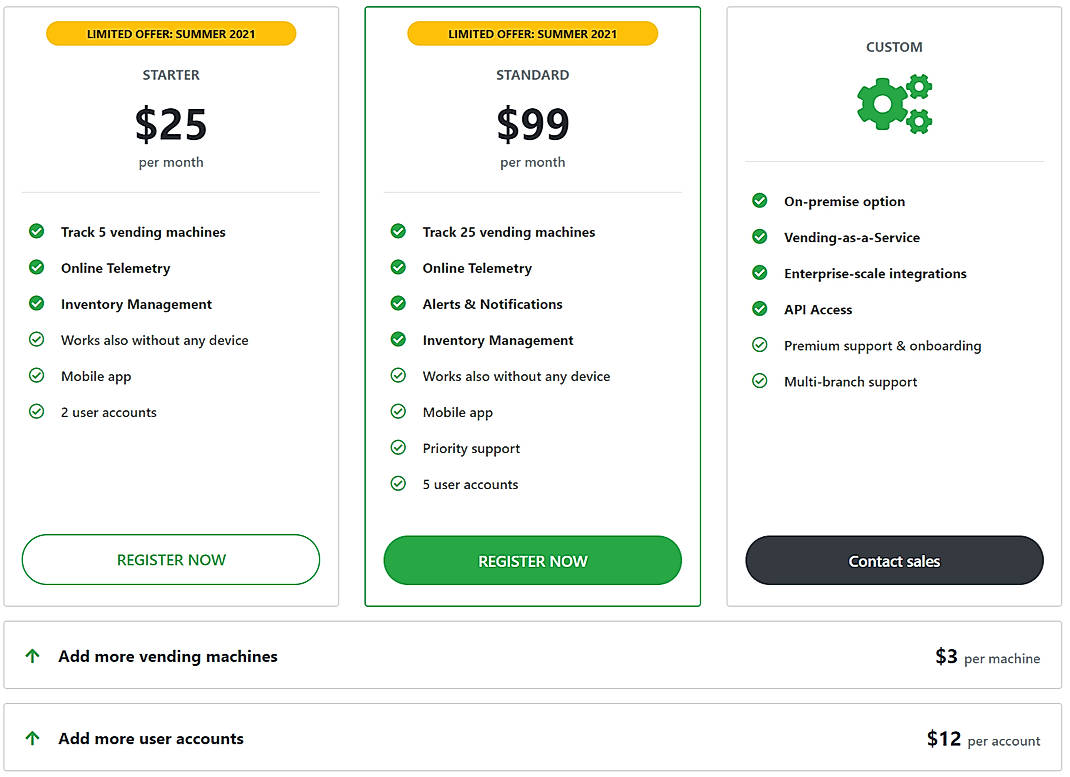Click REGISTER NOW under the Starter plan
This screenshot has width=1070, height=777.
tap(170, 559)
